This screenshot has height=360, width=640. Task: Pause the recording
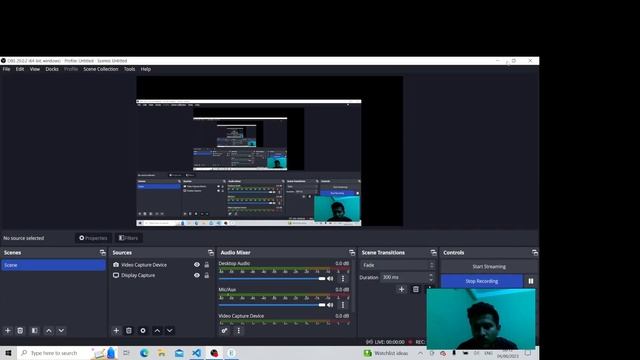point(531,281)
